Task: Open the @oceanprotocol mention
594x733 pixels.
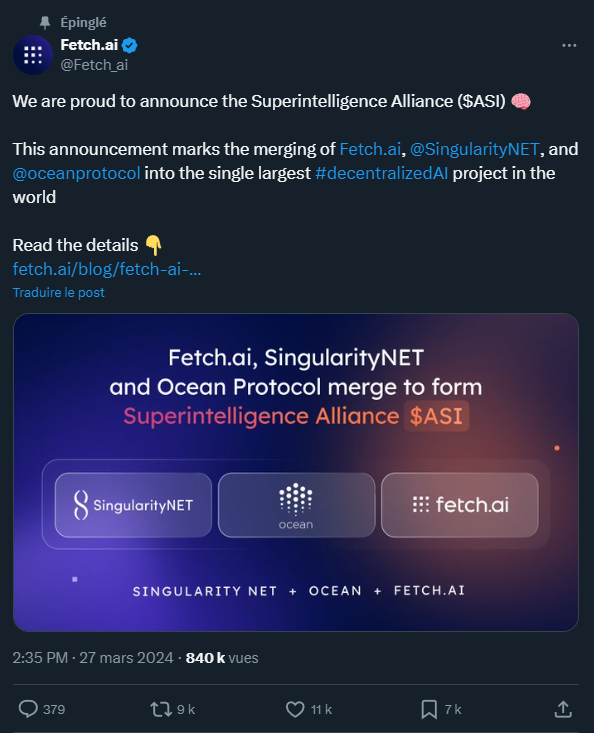Action: tap(76, 173)
